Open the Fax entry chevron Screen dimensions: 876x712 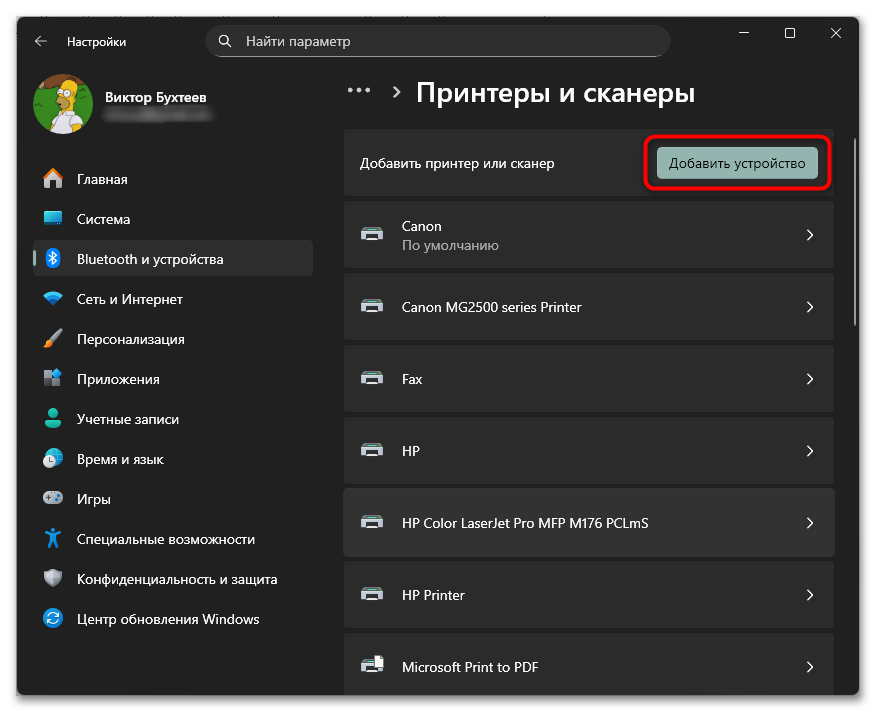click(x=810, y=378)
